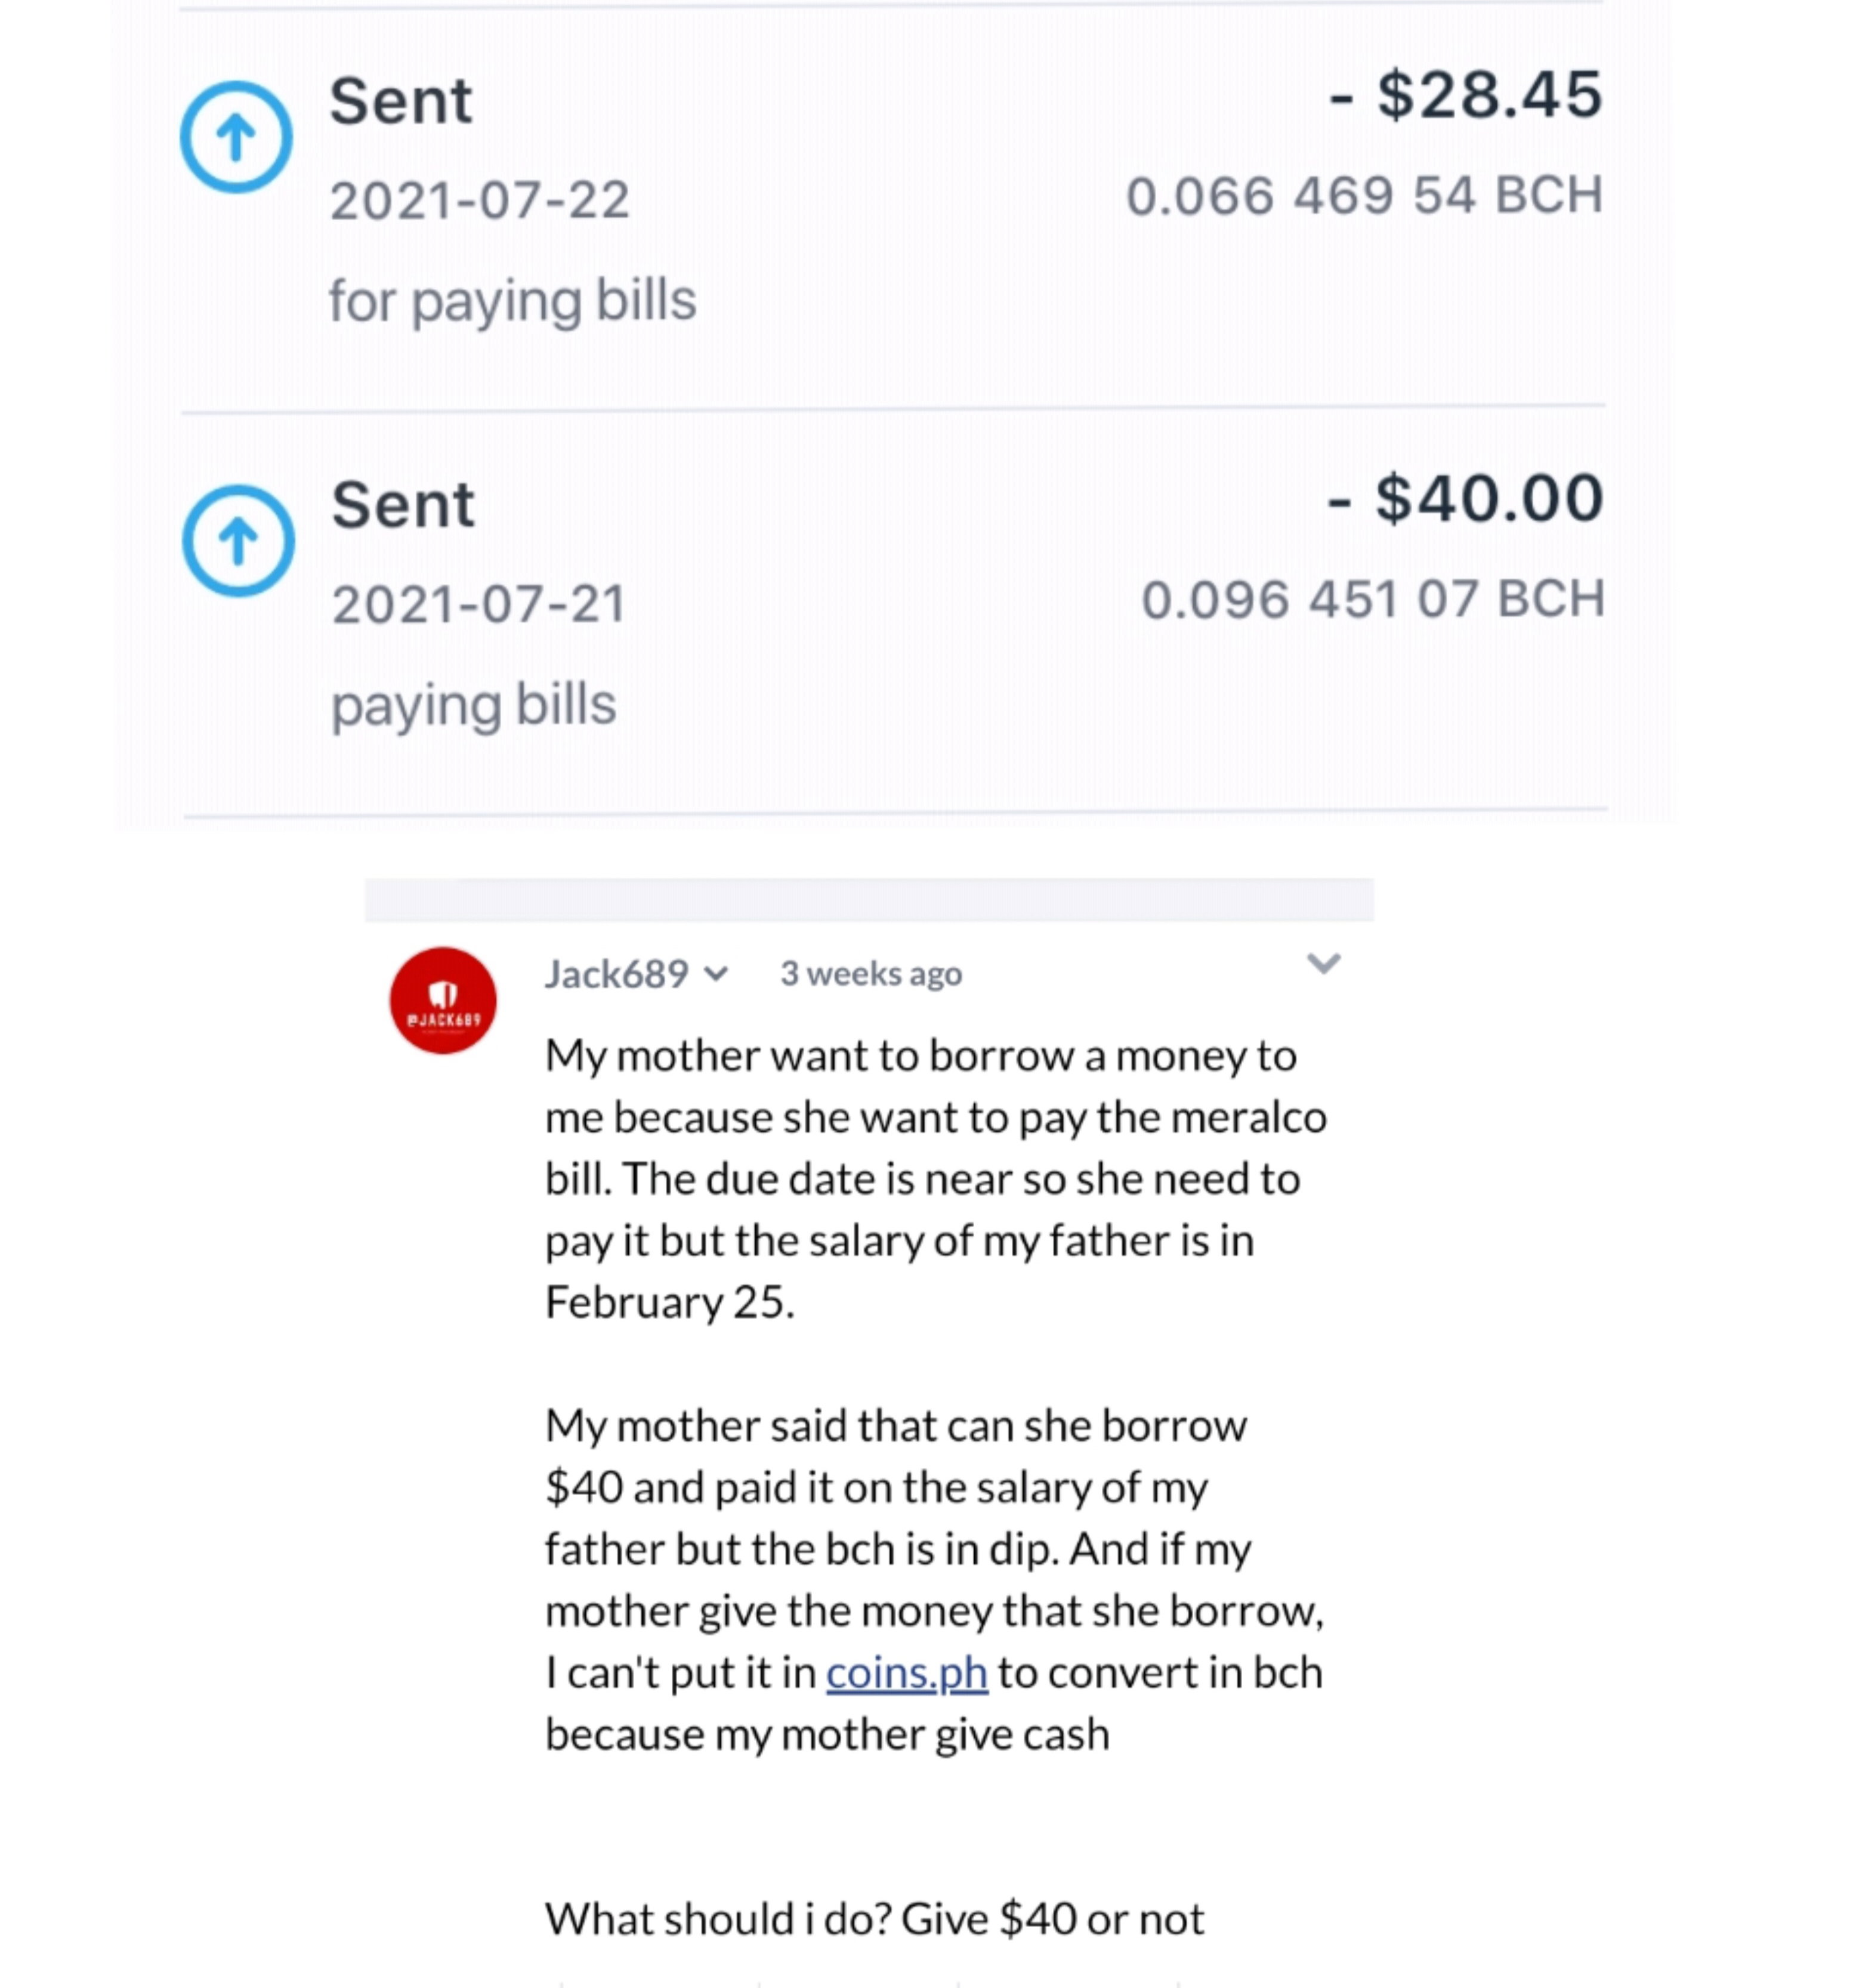The image size is (1853, 1988).
Task: Follow the coins.ph hyperlink
Action: (907, 1672)
